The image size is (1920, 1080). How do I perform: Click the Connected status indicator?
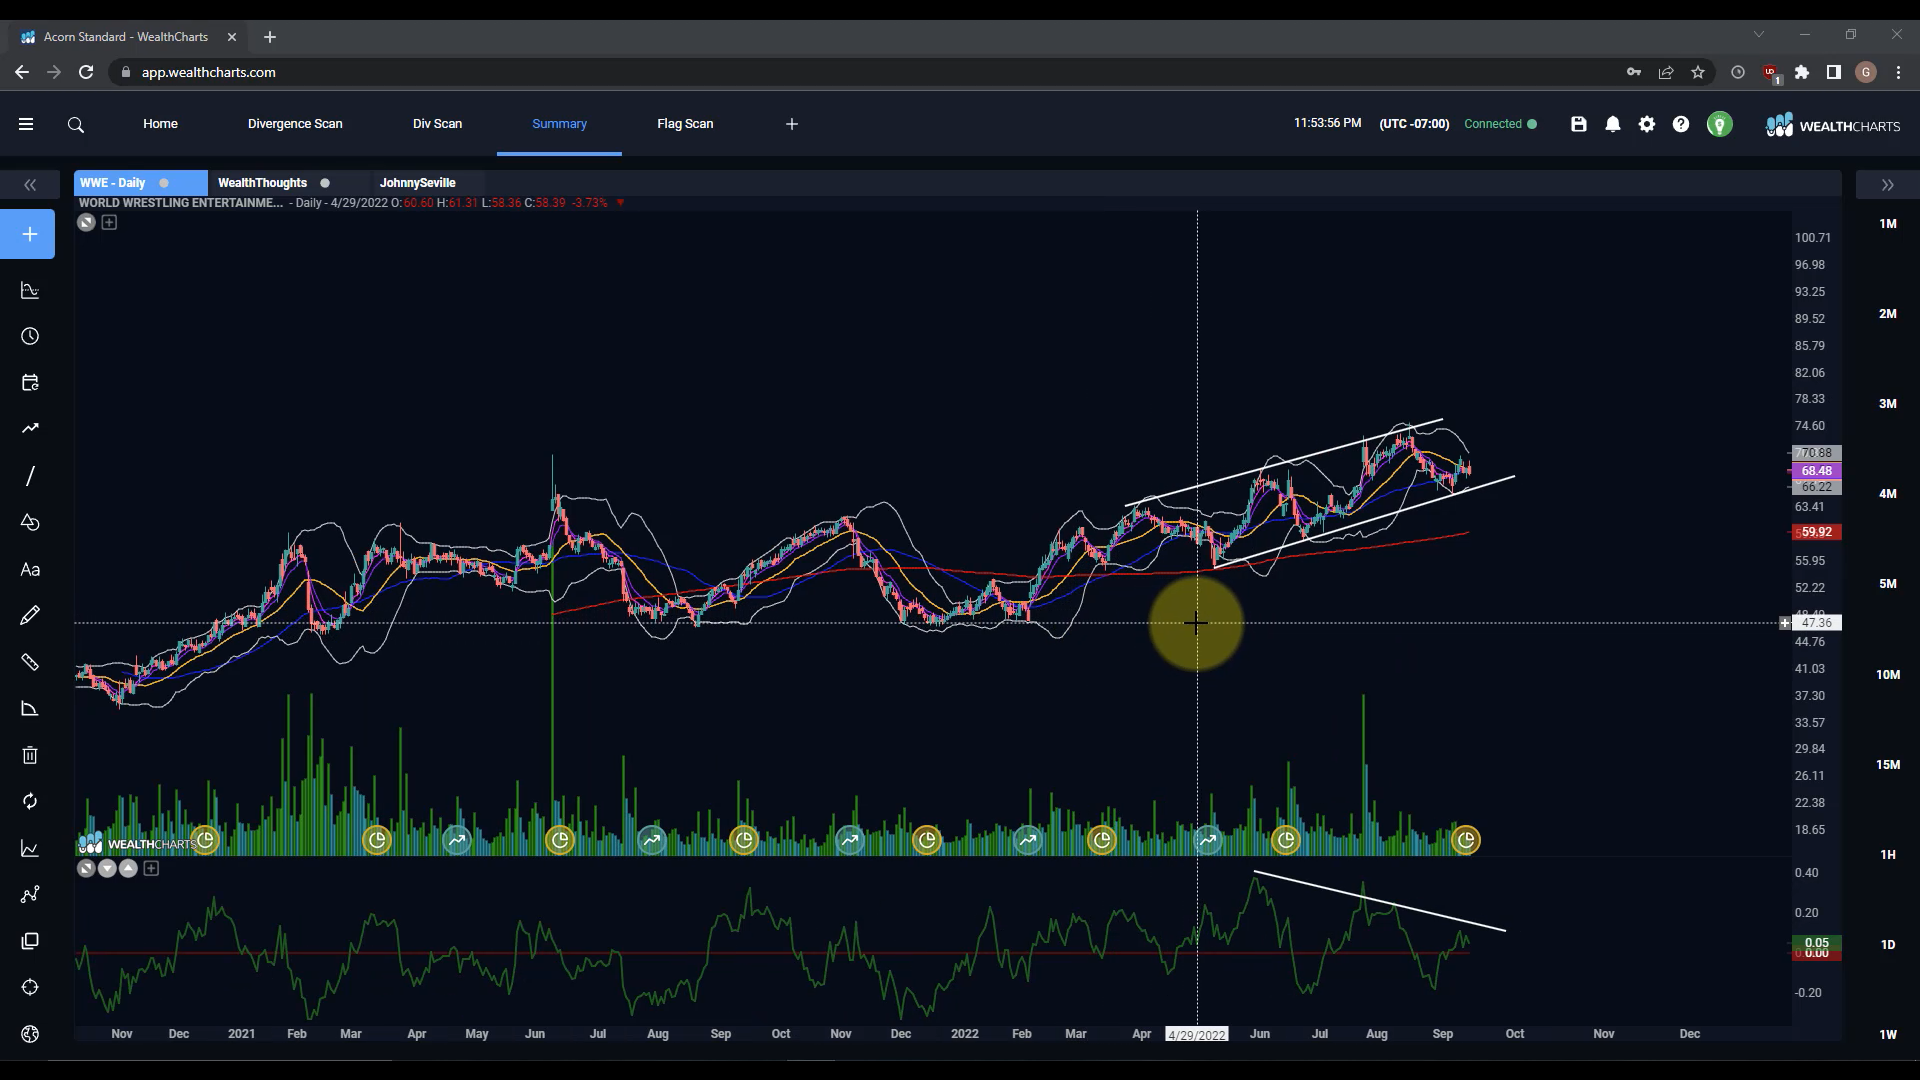[x=1500, y=124]
